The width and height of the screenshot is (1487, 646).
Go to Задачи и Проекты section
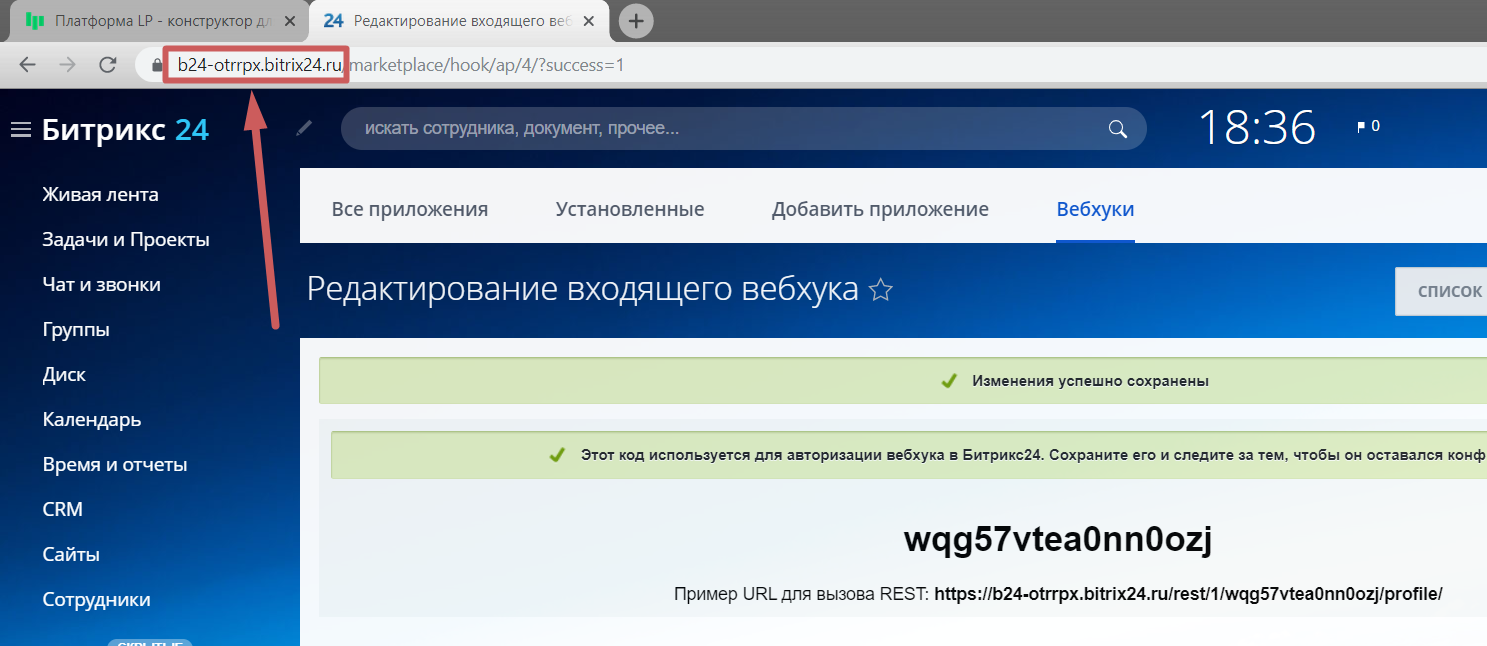tap(125, 240)
